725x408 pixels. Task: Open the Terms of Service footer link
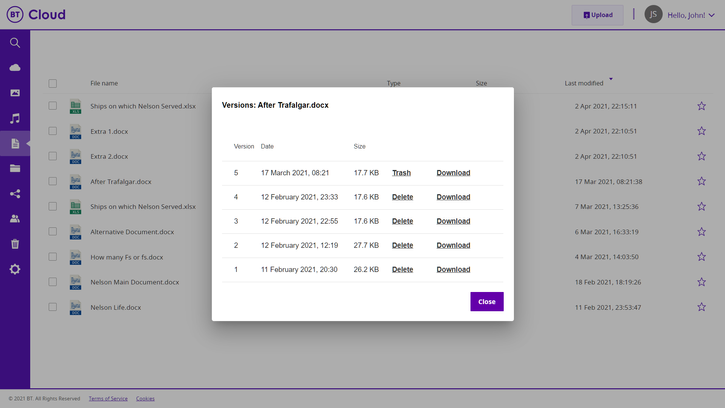108,398
